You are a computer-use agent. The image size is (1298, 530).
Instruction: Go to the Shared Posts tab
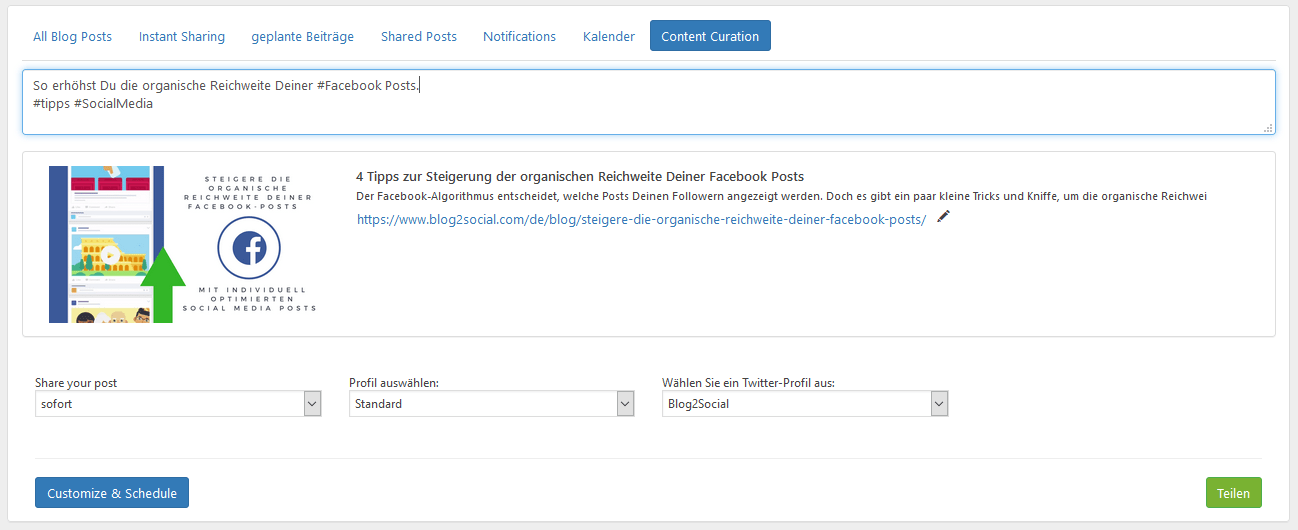(419, 36)
